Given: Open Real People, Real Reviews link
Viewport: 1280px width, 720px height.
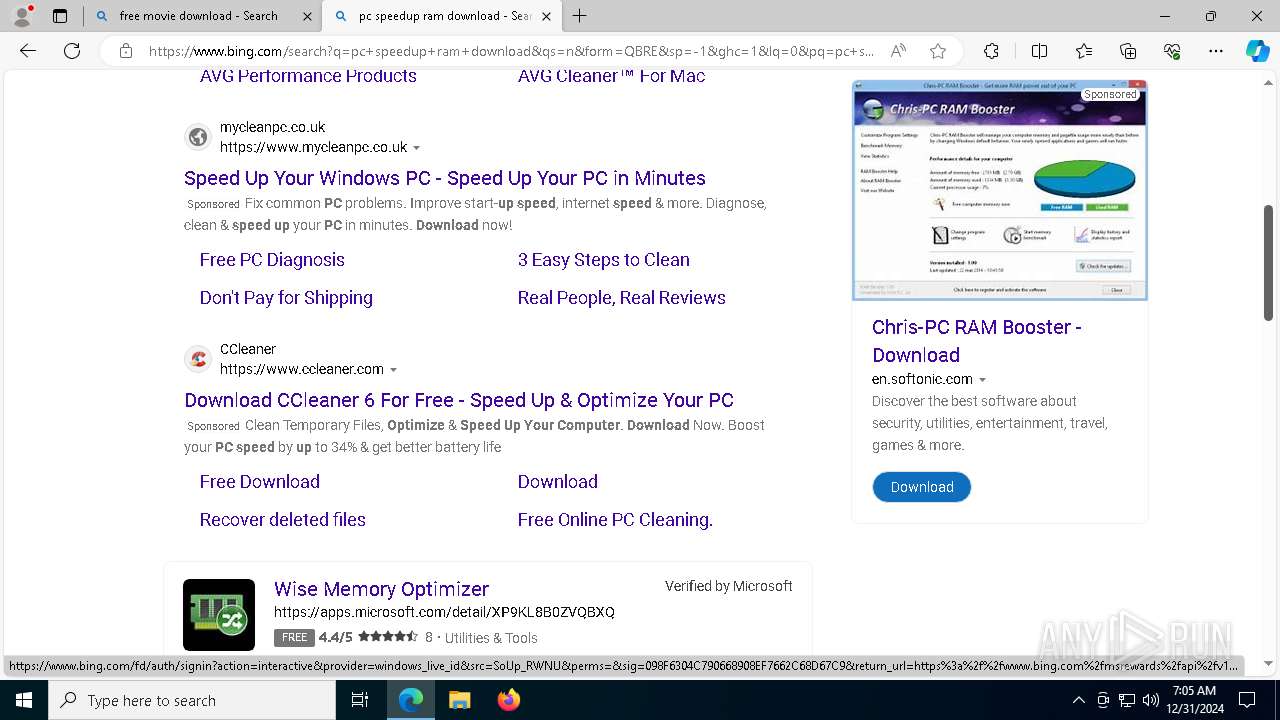Looking at the screenshot, I should tap(622, 298).
